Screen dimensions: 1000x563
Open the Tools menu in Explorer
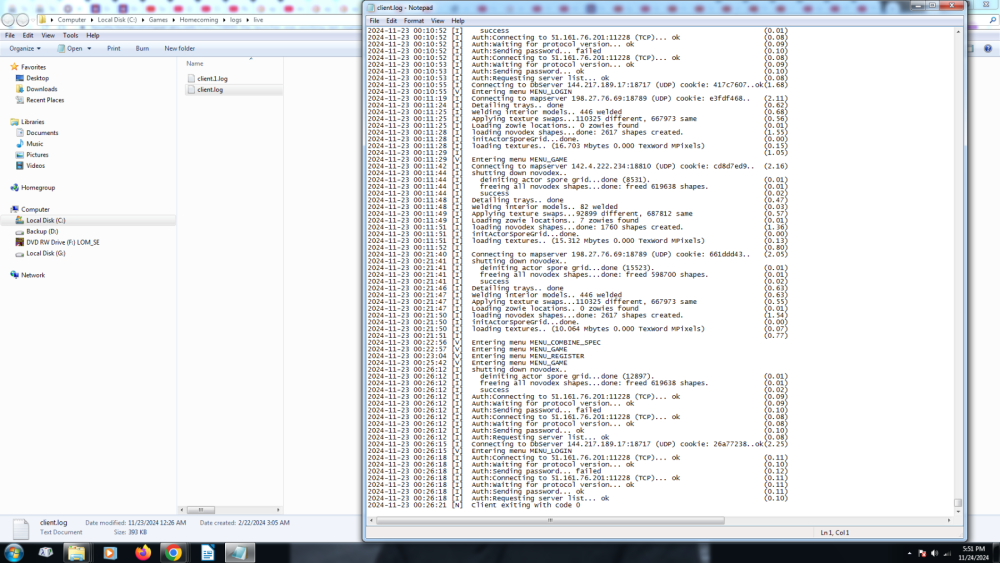point(70,35)
